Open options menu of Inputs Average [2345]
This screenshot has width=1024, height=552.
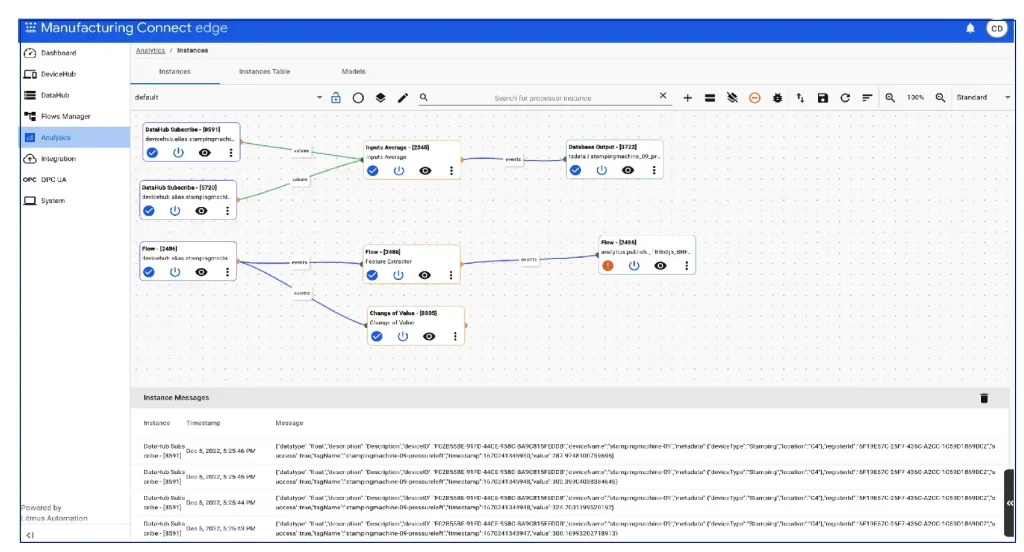(451, 170)
